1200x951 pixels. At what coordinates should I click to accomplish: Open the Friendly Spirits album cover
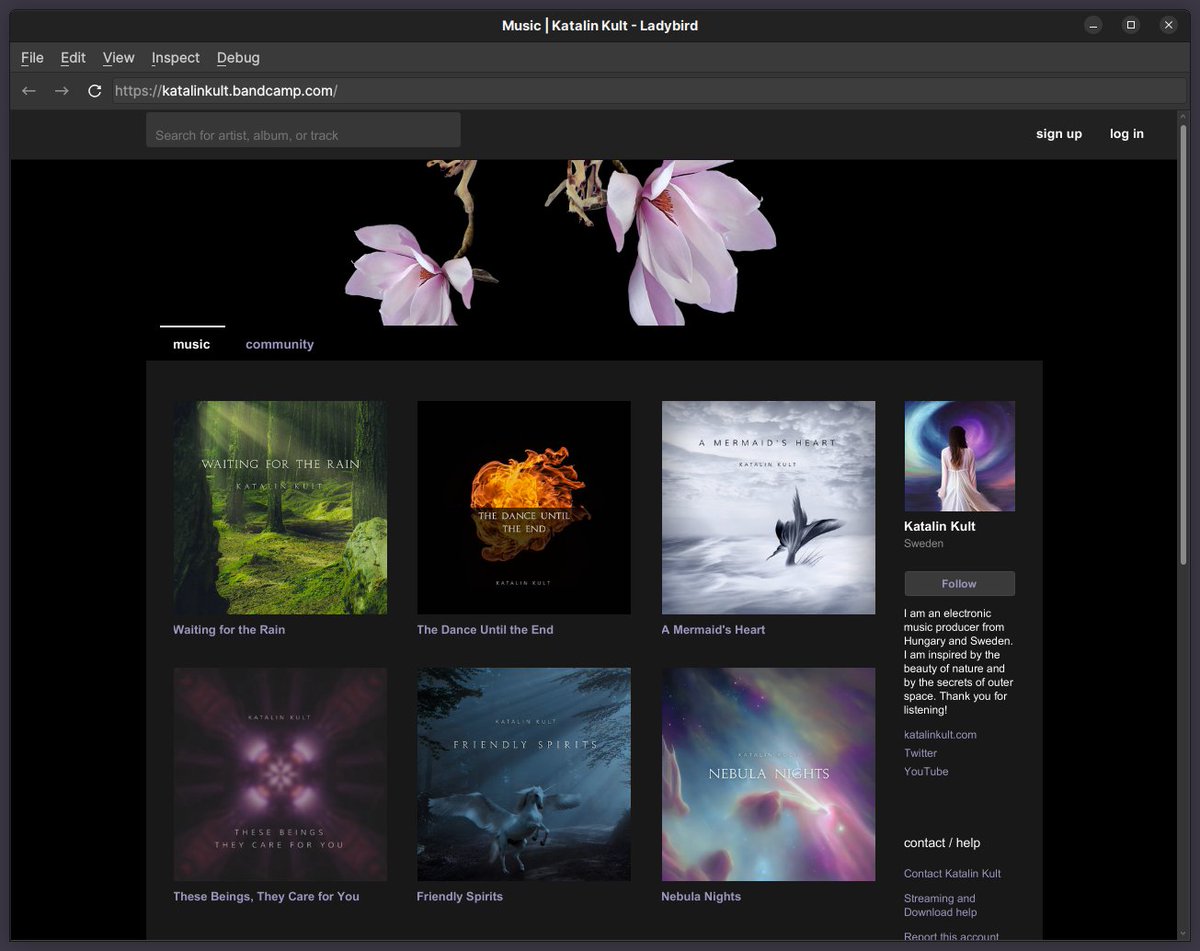pyautogui.click(x=524, y=775)
